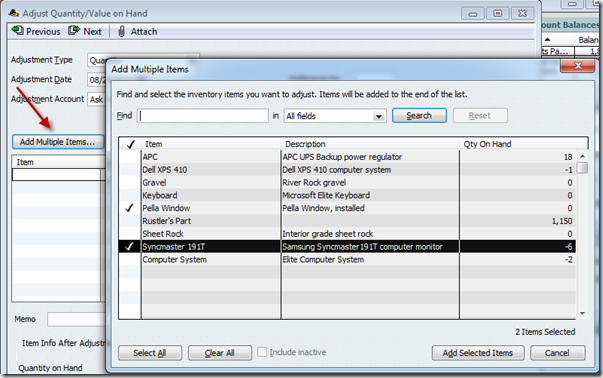Minimize the Adjust Quantity/Value window
603x378 pixels.
(473, 13)
